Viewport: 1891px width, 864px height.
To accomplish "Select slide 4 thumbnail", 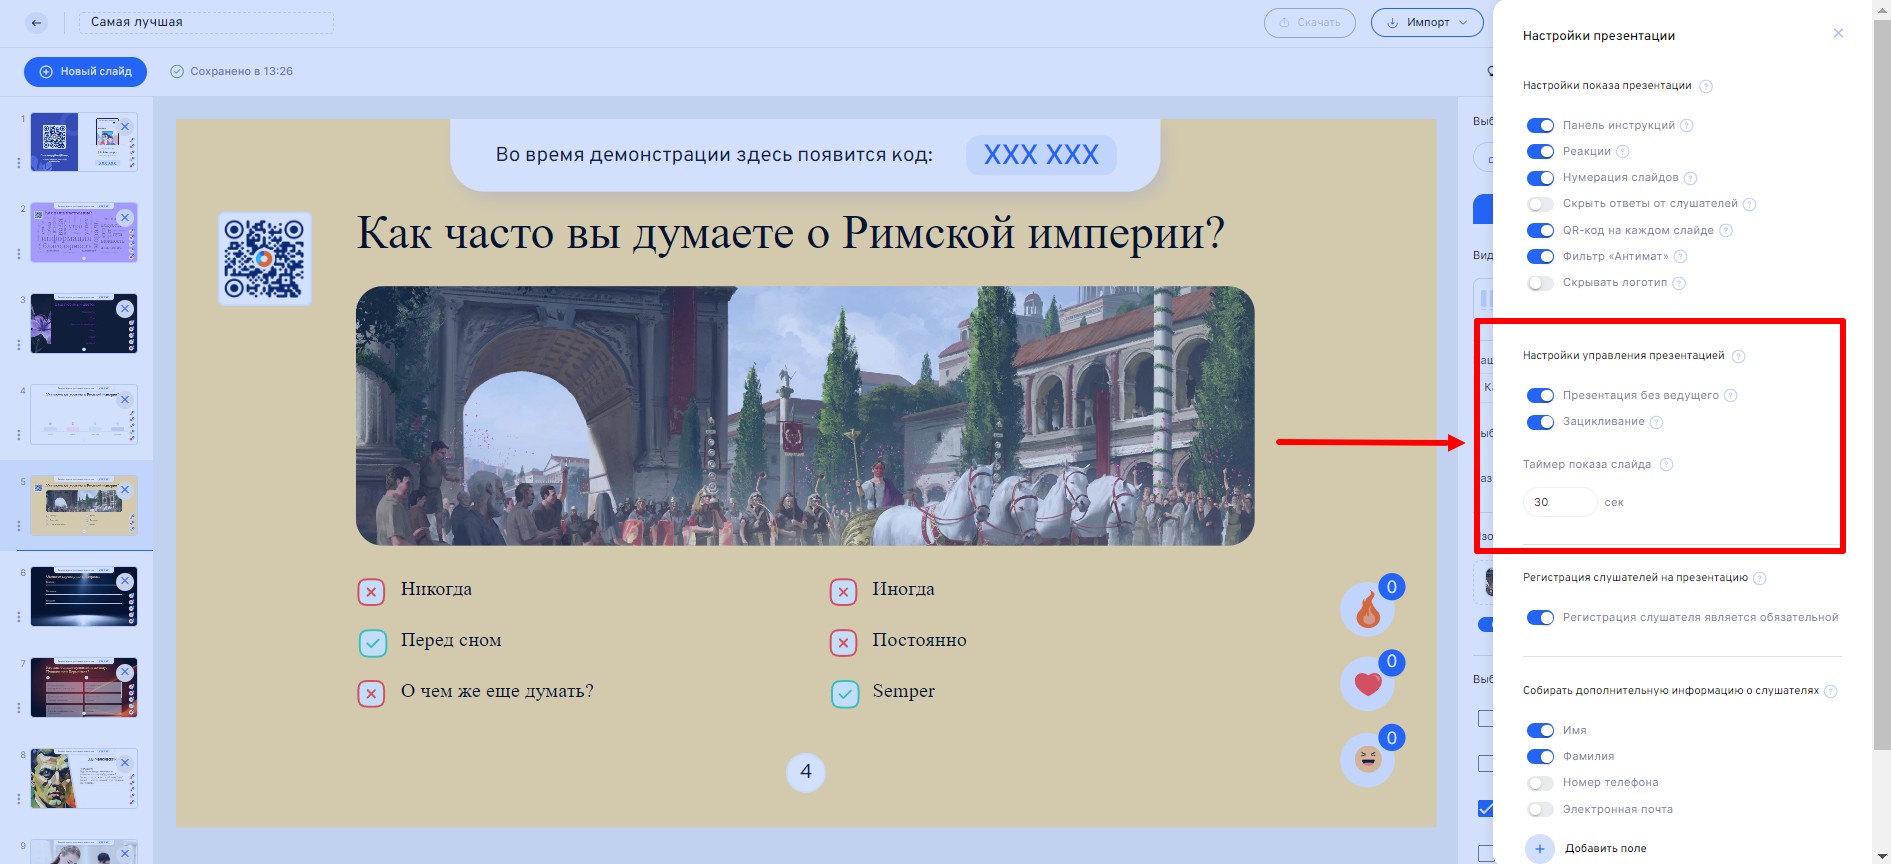I will click(x=84, y=414).
